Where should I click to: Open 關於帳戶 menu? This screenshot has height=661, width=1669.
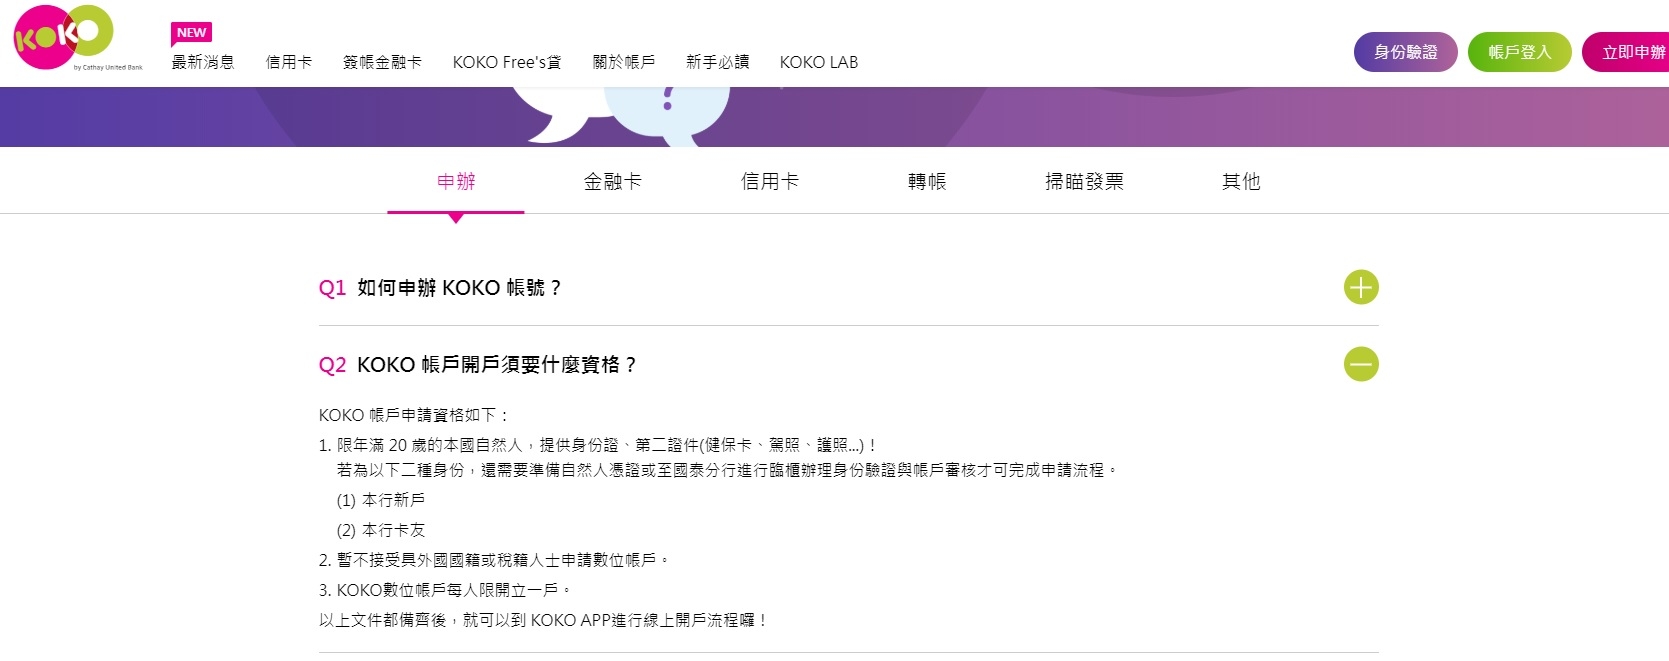[624, 62]
